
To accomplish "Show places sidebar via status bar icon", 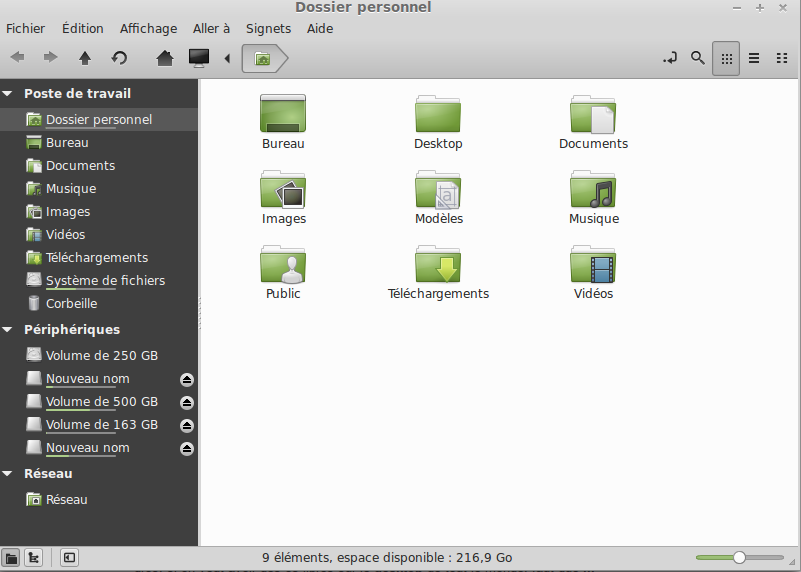I will click(11, 557).
